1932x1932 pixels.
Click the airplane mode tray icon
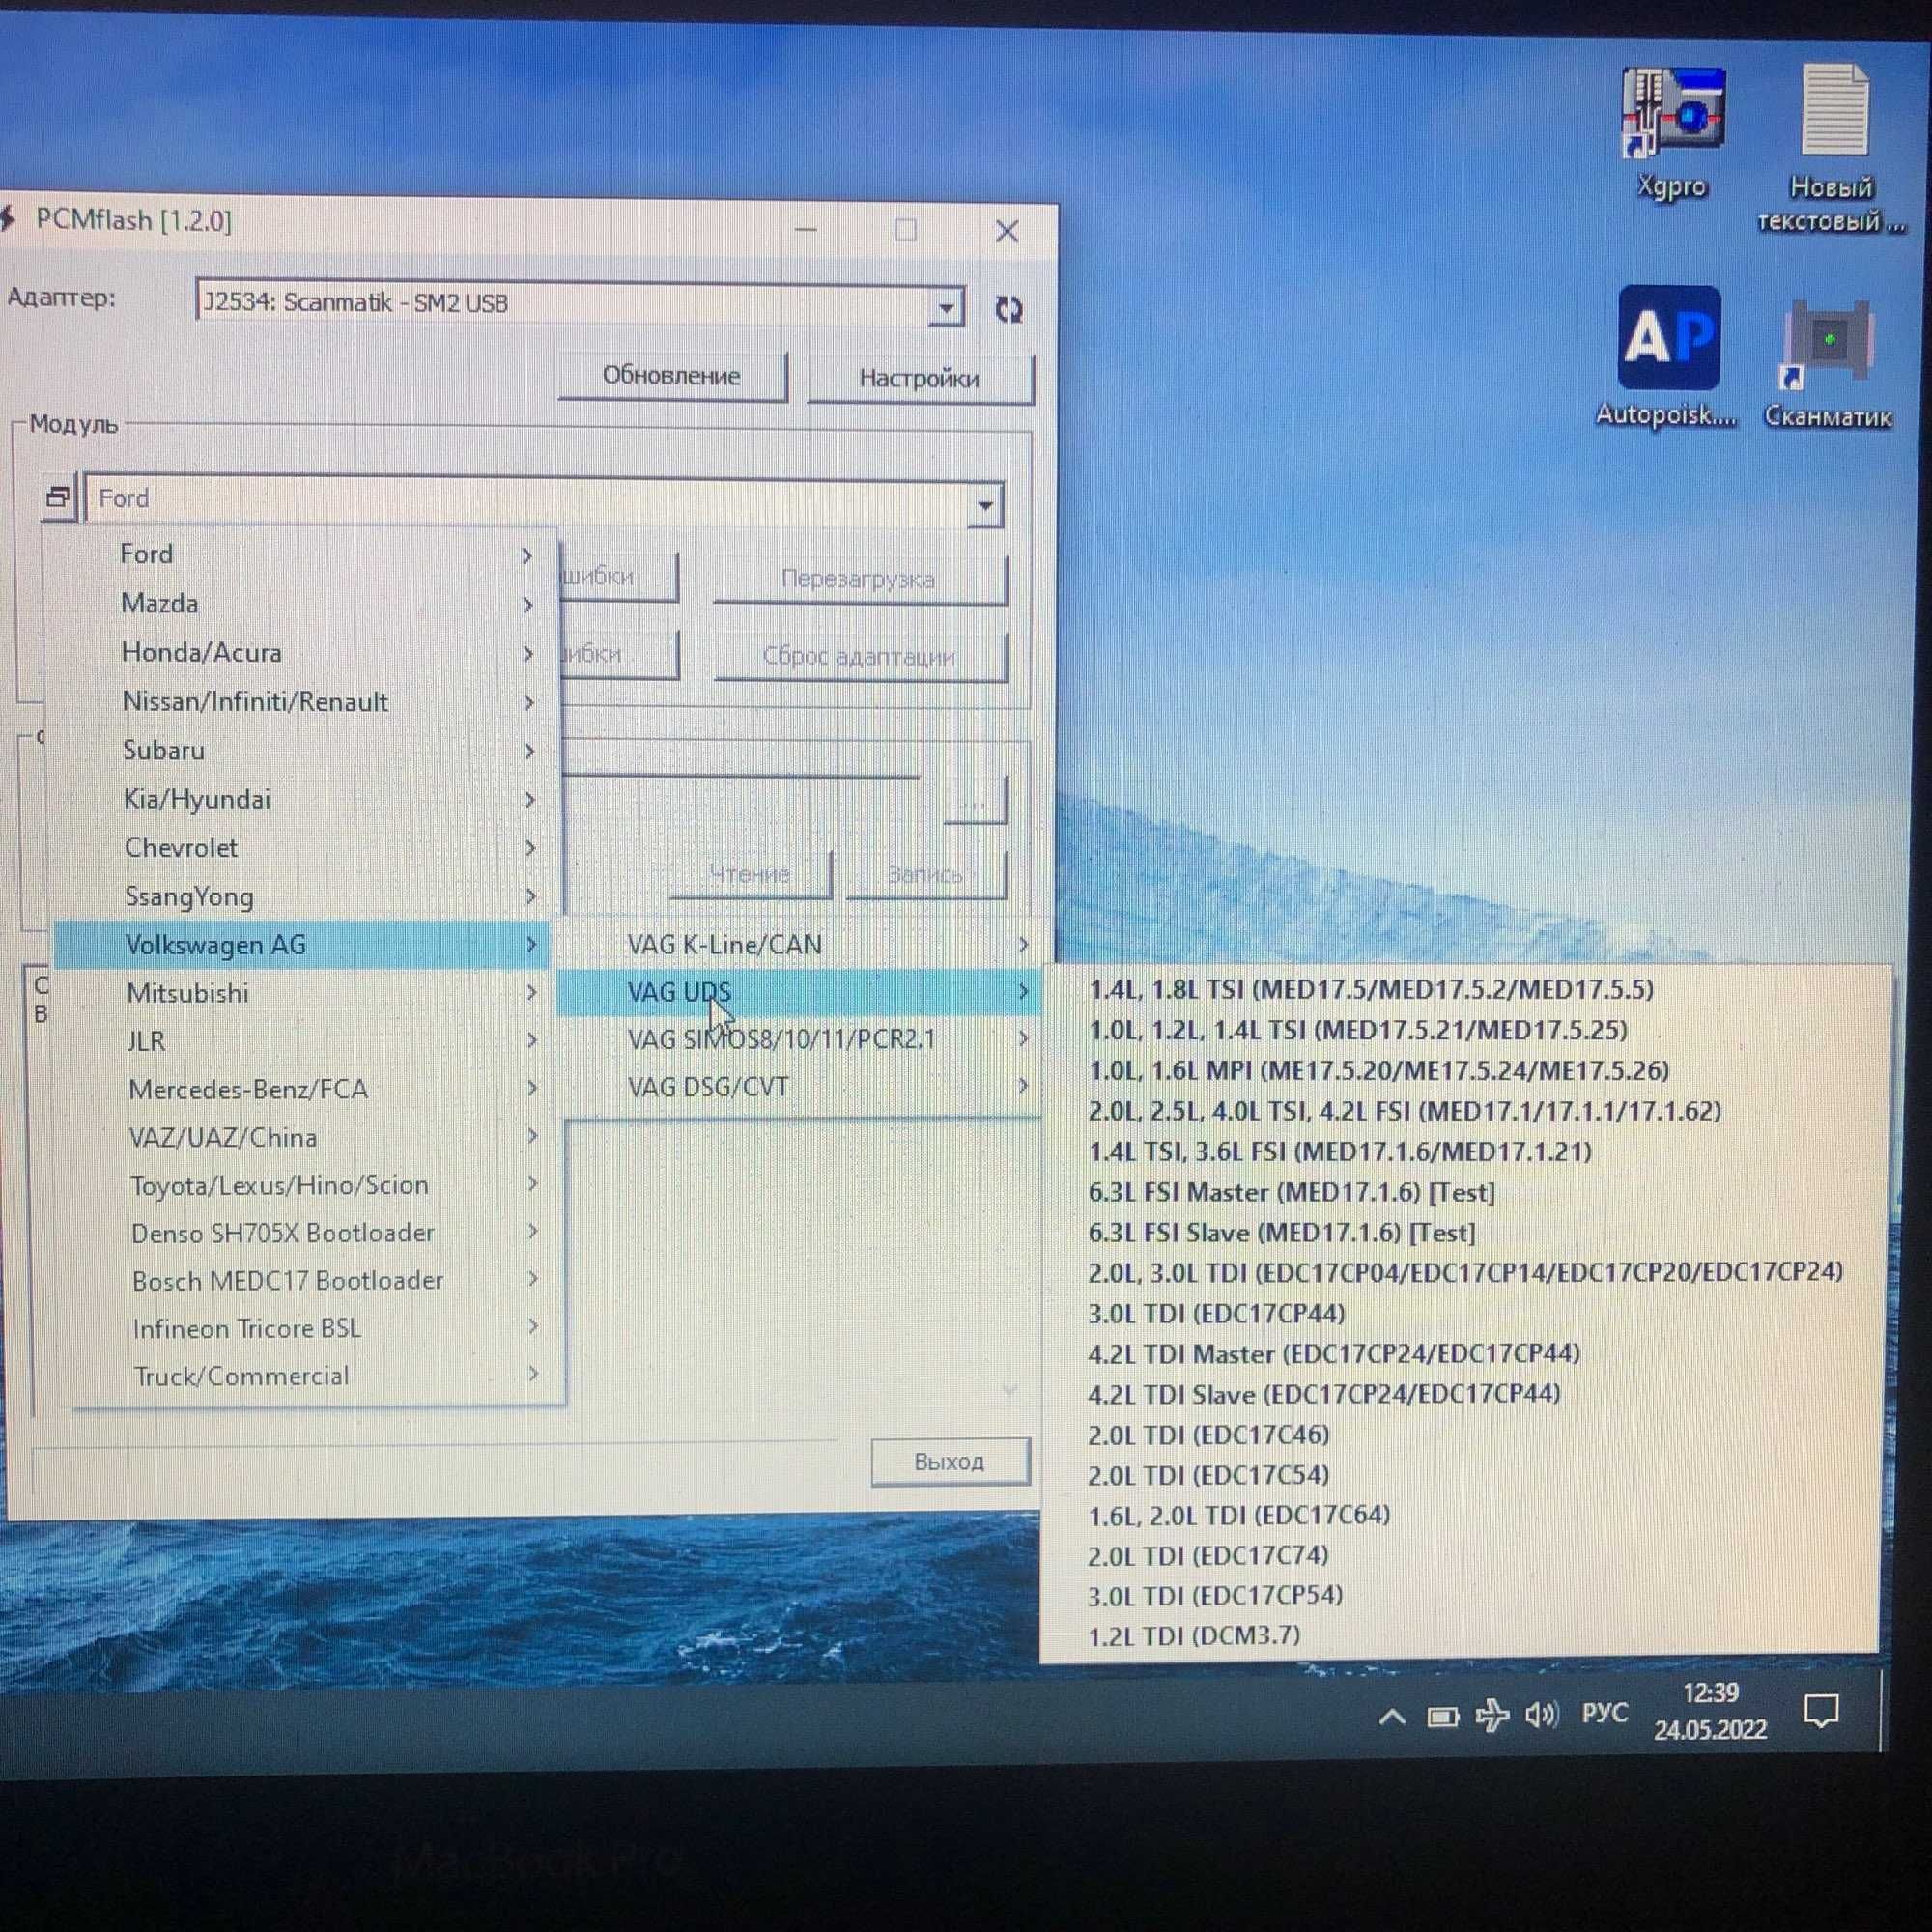[x=1492, y=1716]
